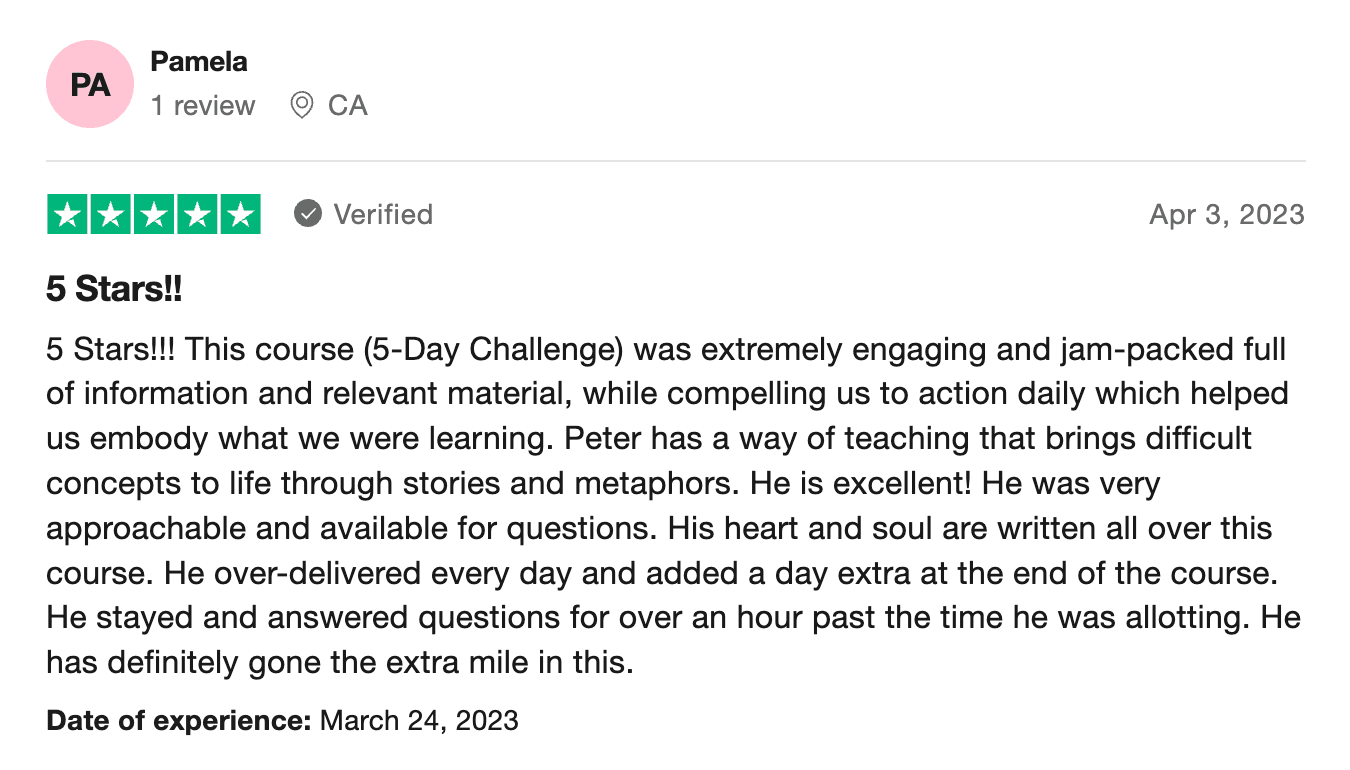Select the CA location label
The height and width of the screenshot is (770, 1350).
(x=348, y=105)
